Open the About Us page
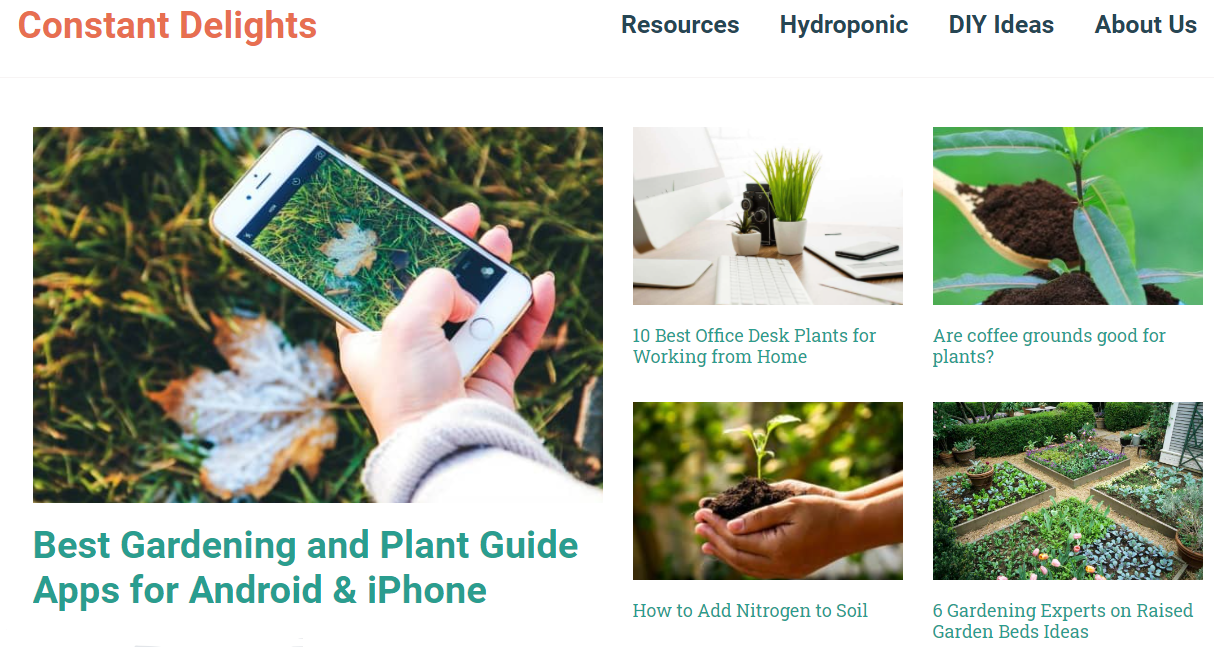The image size is (1214, 647). [x=1145, y=25]
